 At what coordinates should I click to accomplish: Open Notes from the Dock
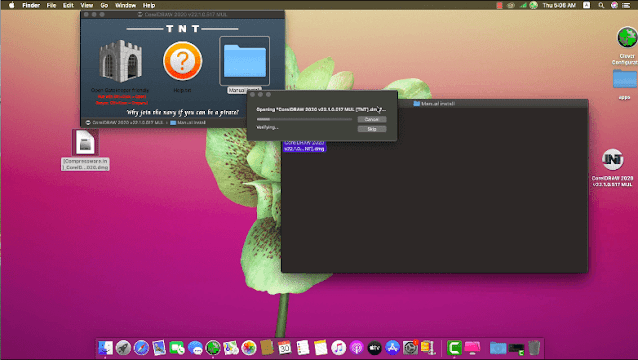320,348
